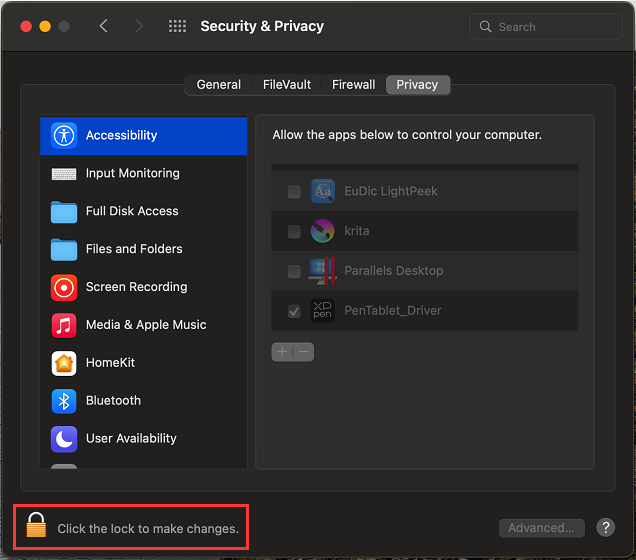Switch to the General tab
636x560 pixels.
(x=219, y=85)
